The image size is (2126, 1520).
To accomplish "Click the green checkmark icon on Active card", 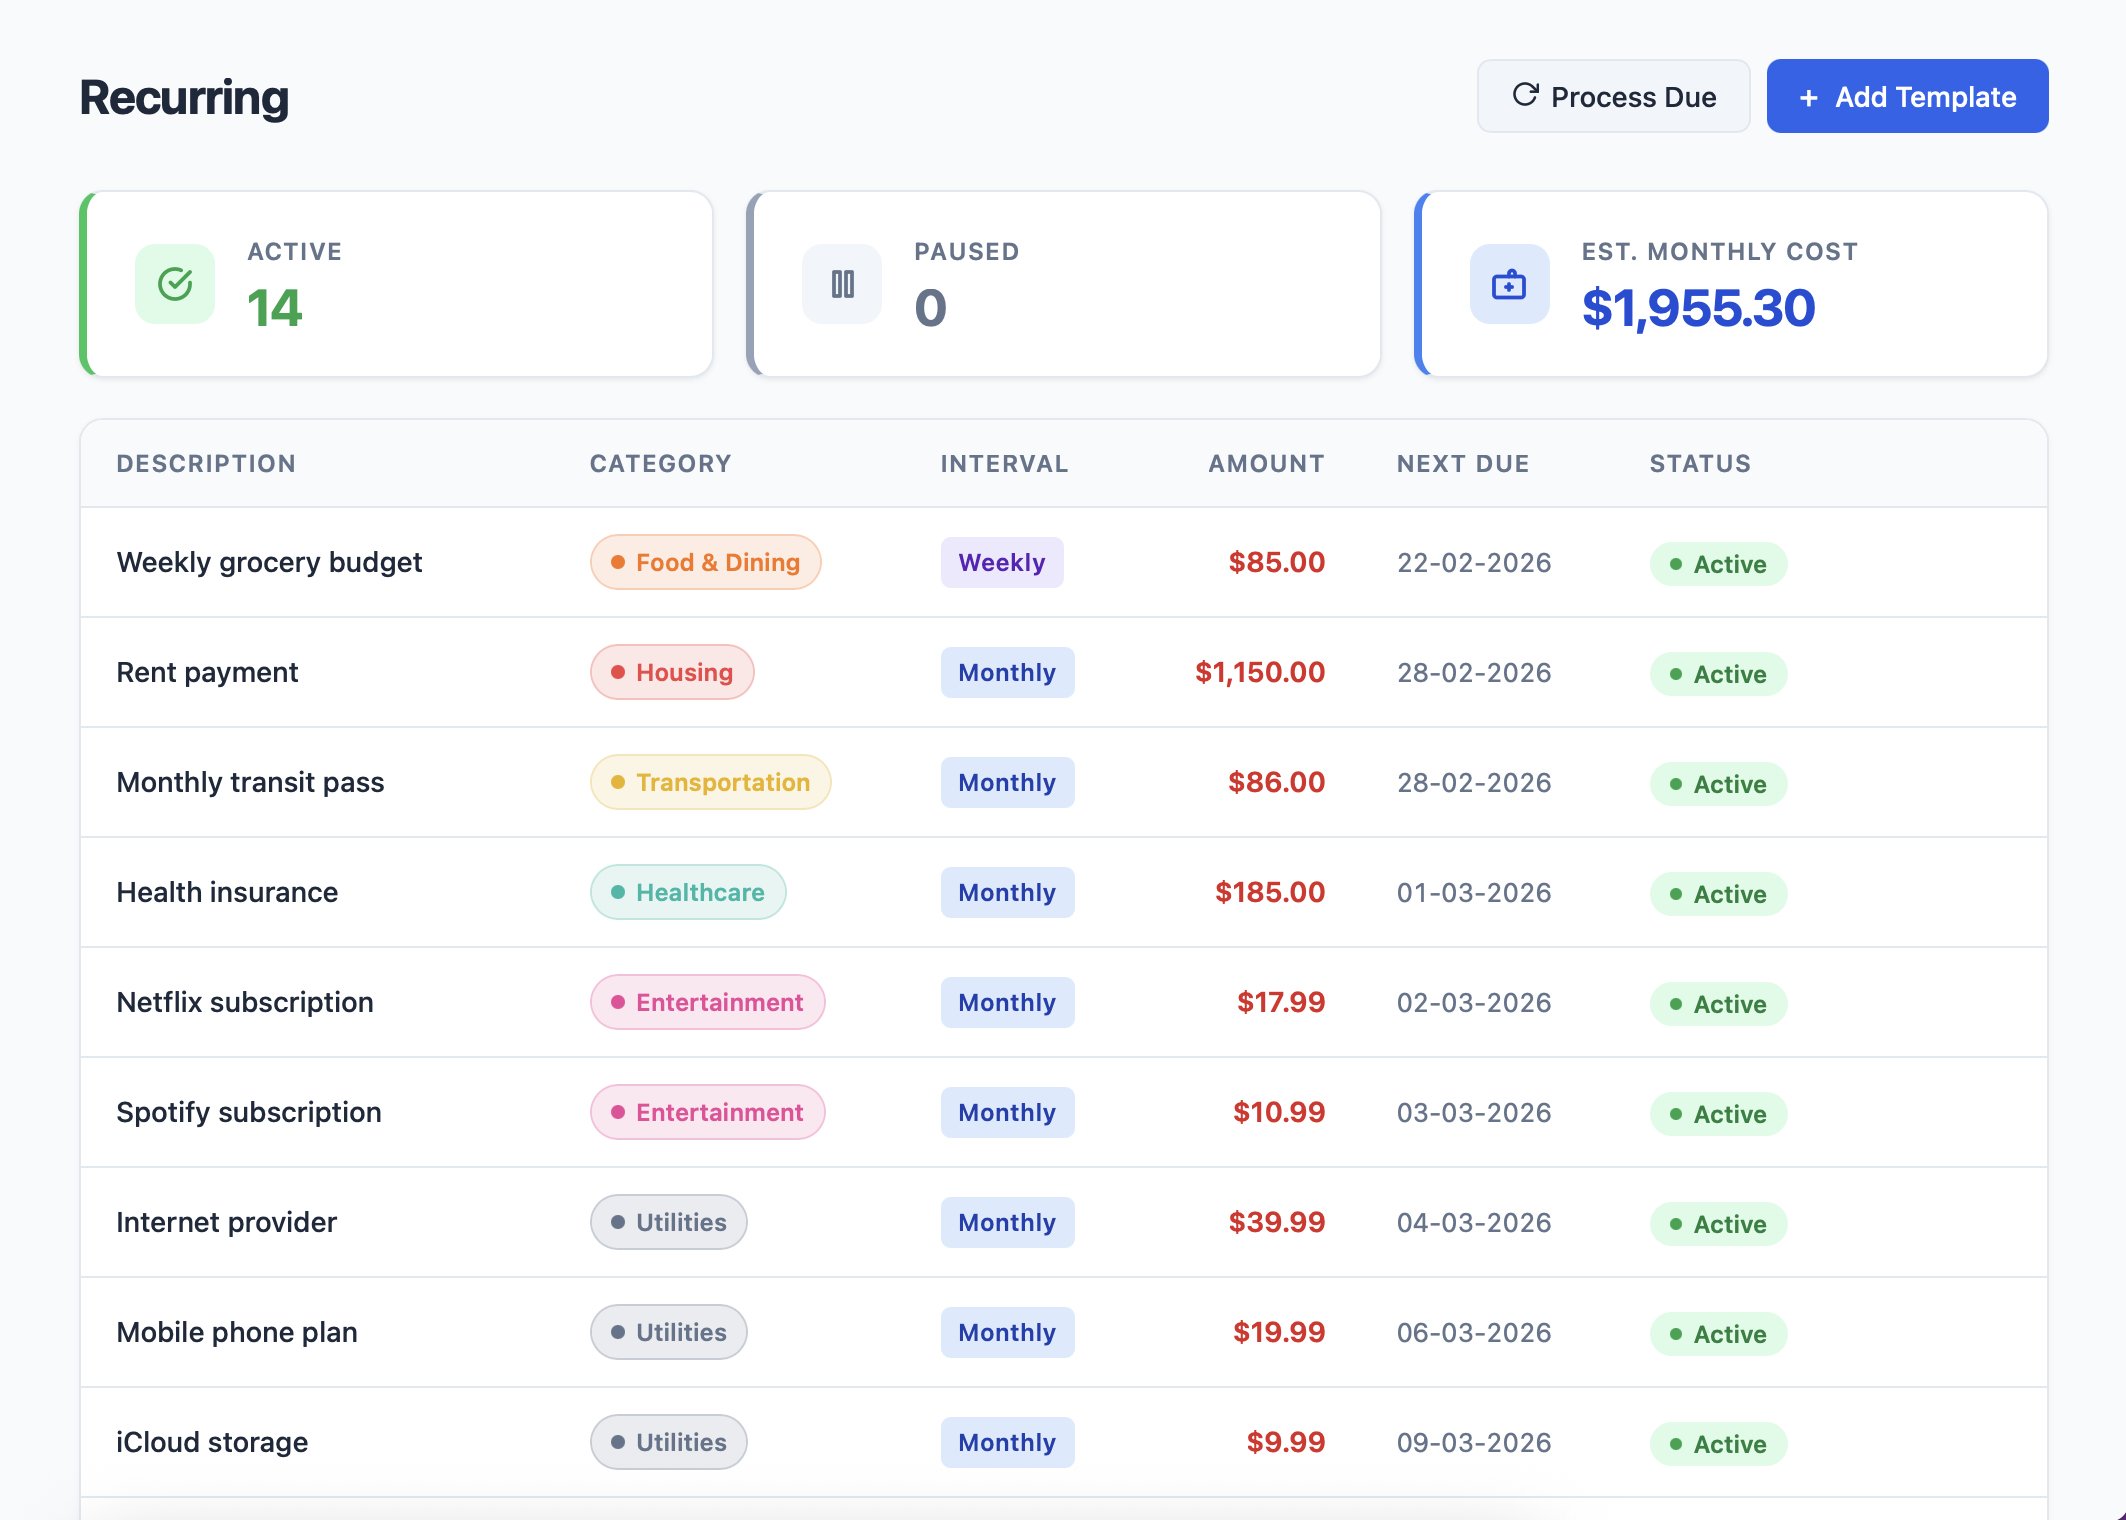I will tap(174, 283).
